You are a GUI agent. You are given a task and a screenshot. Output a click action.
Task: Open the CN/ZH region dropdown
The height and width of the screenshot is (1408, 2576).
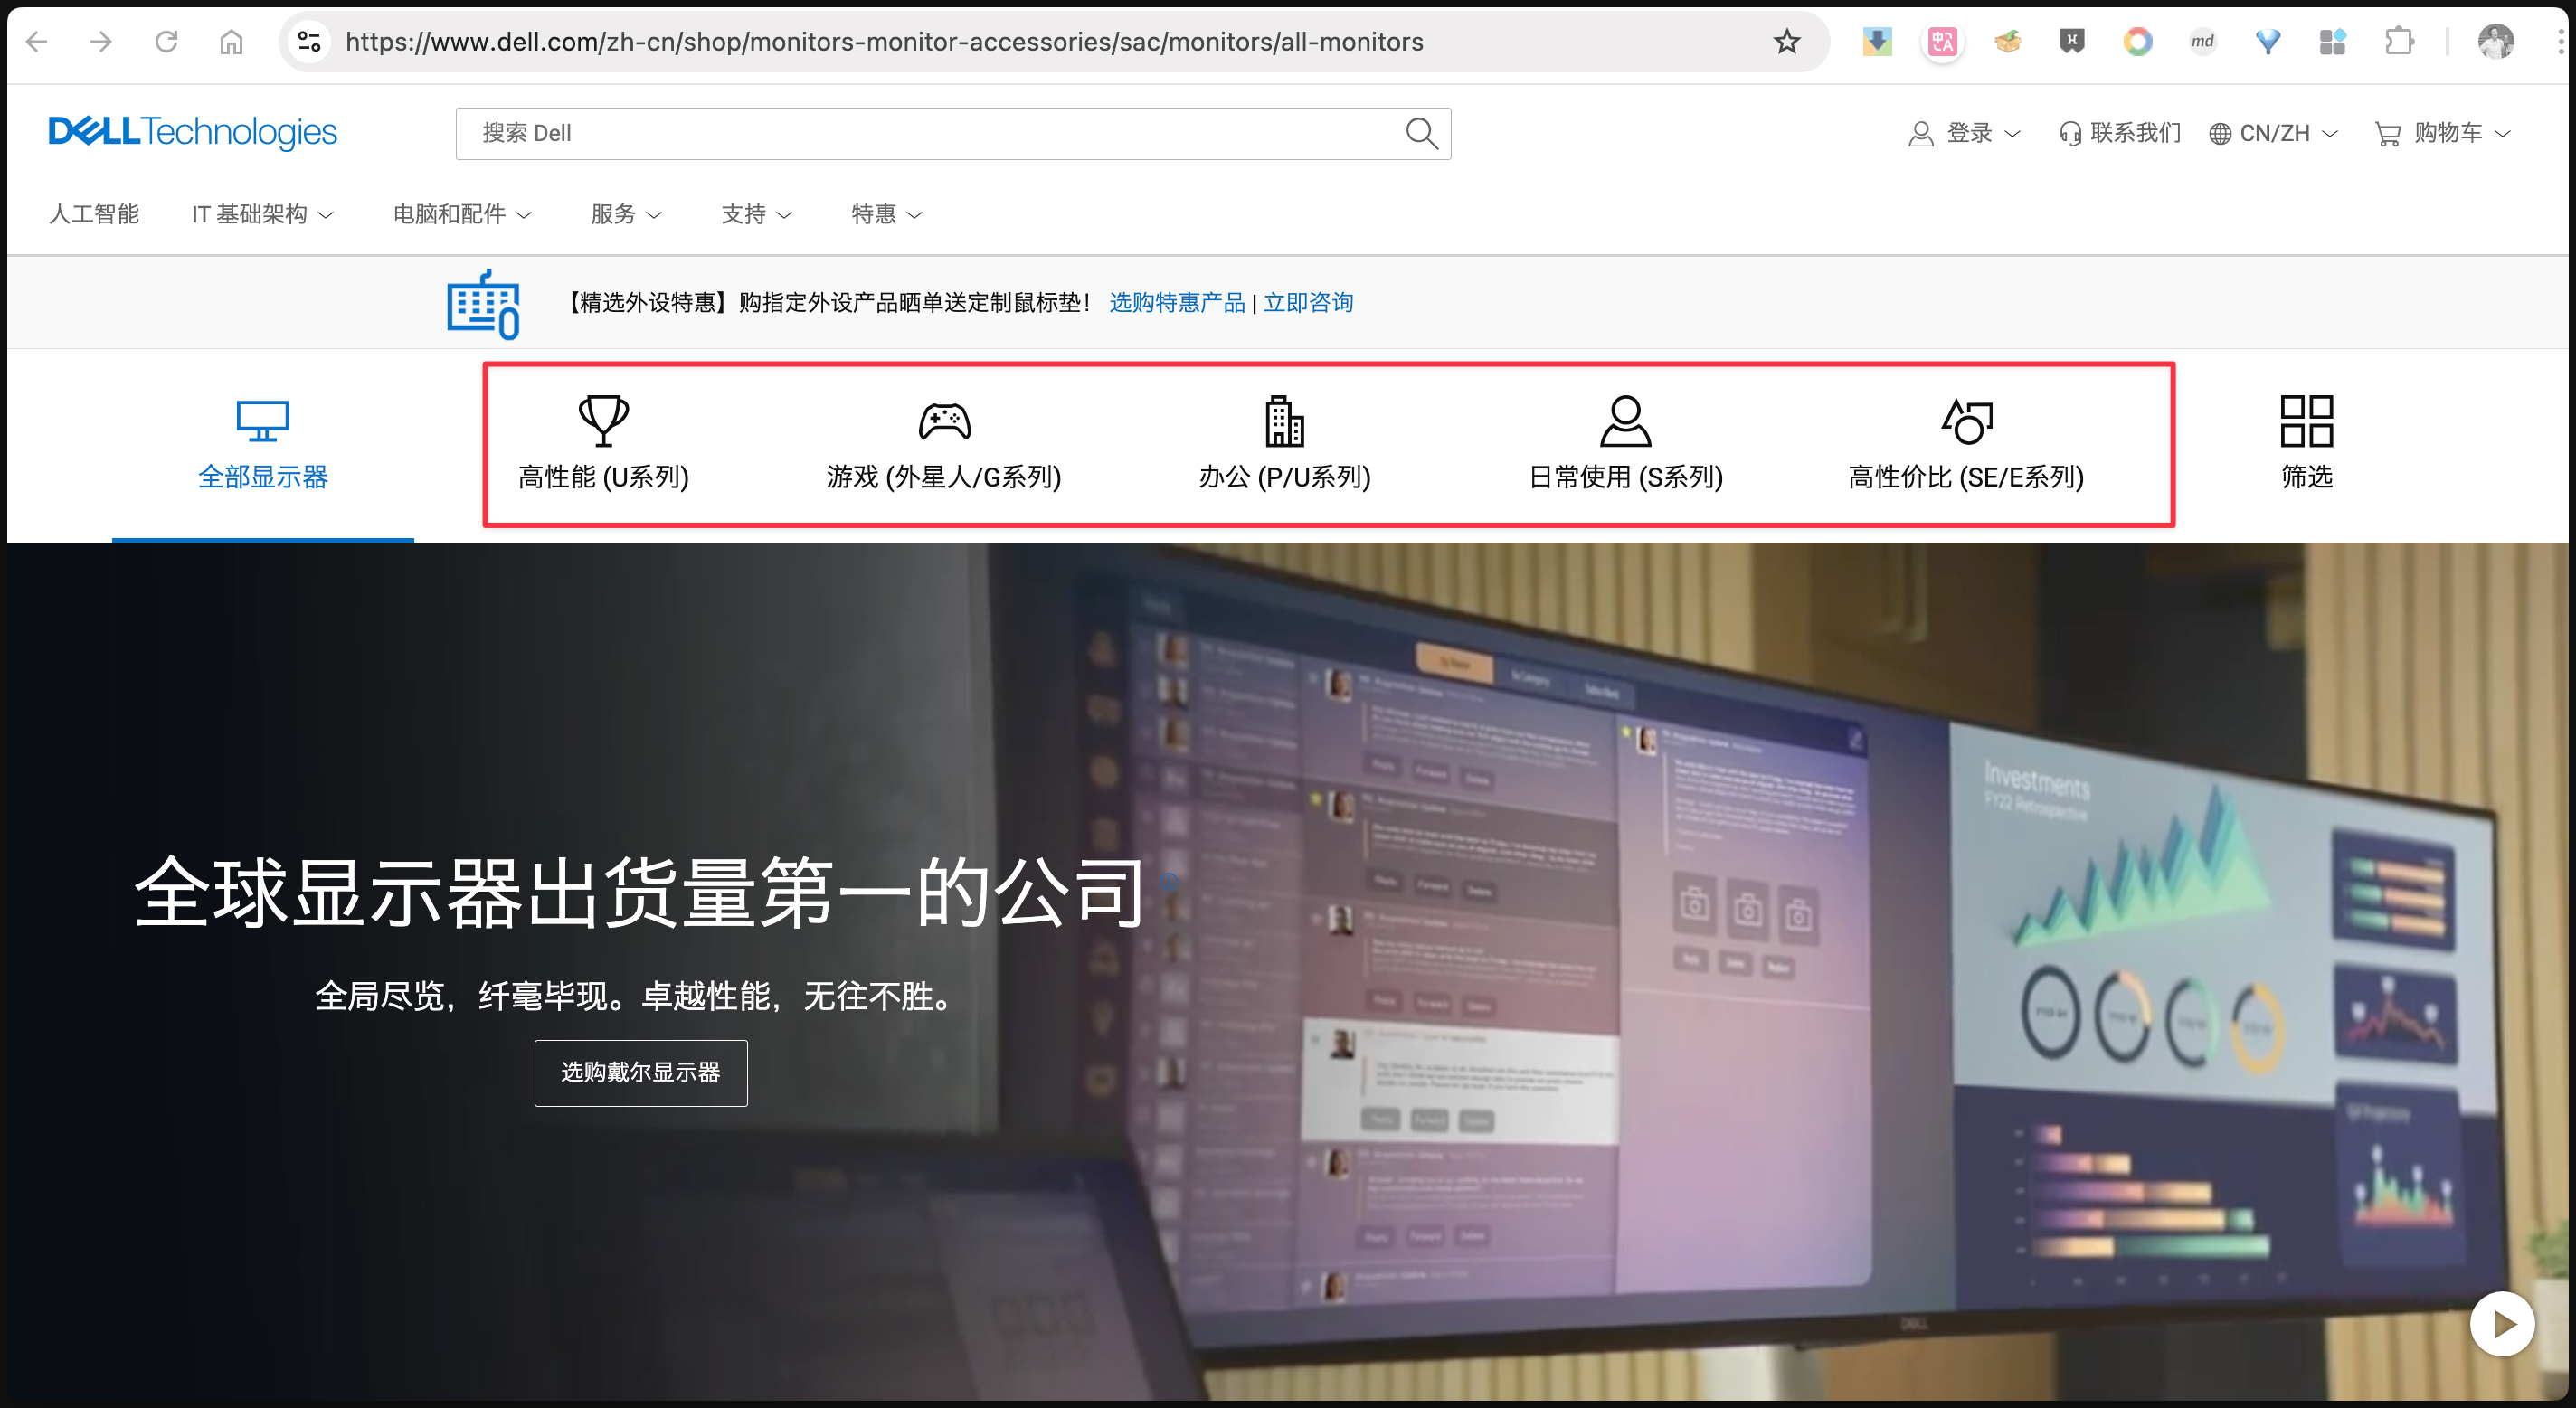2273,133
